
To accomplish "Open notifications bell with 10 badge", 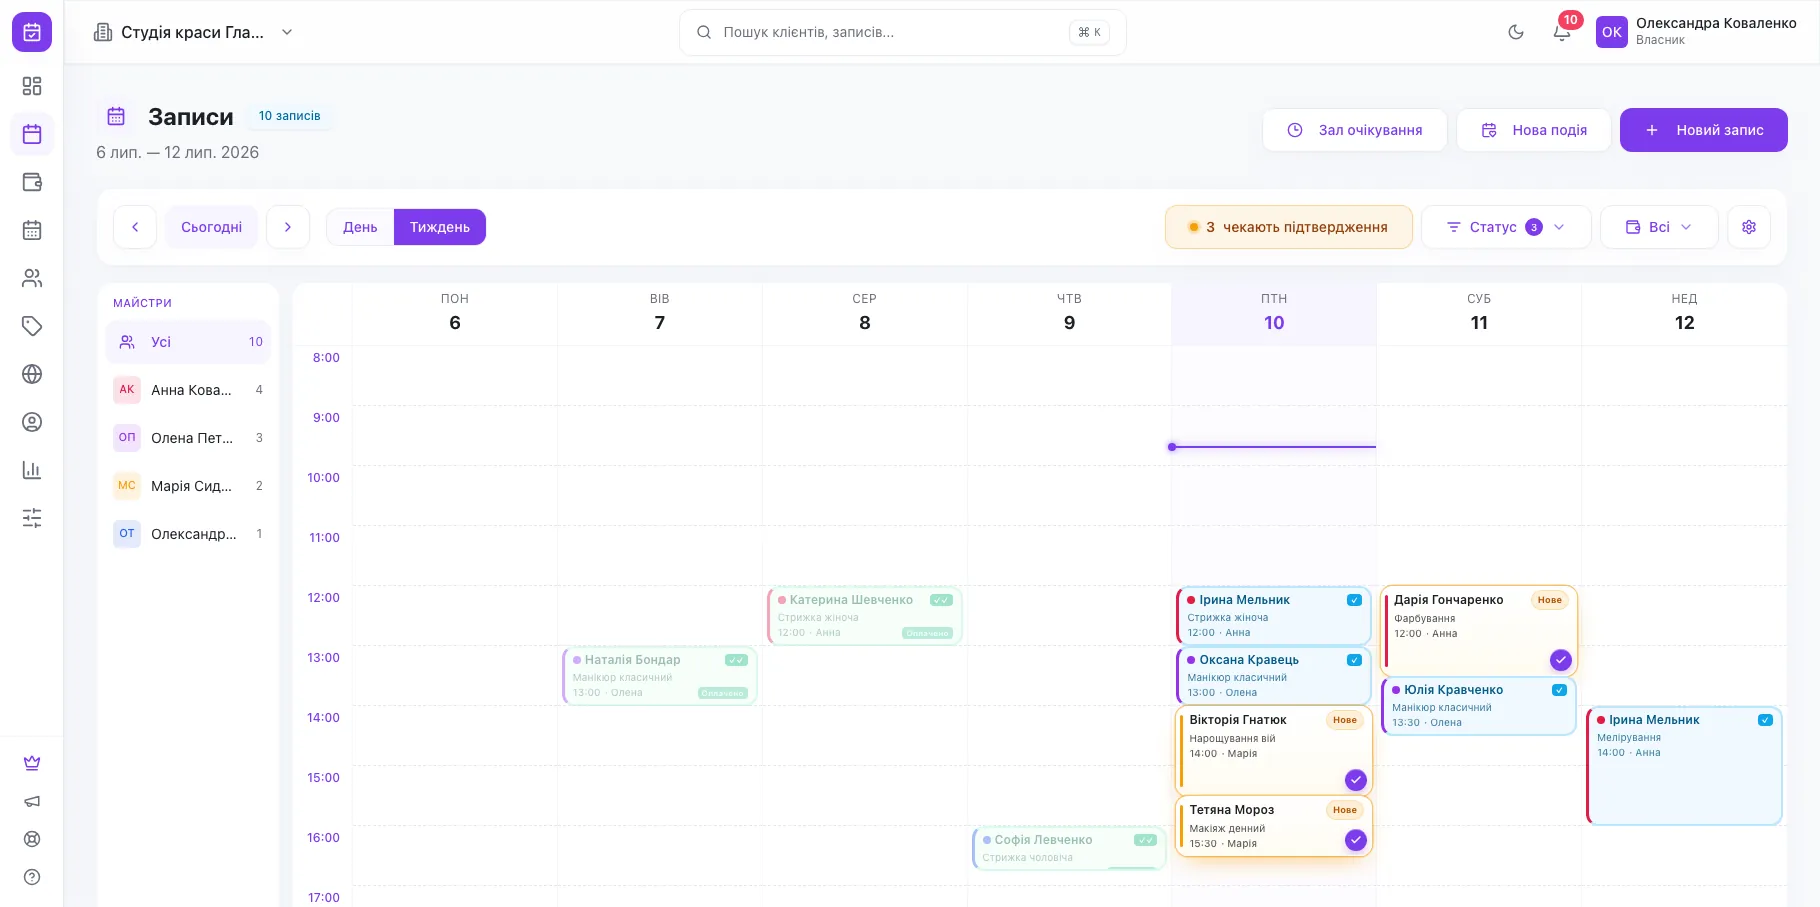I will 1562,32.
